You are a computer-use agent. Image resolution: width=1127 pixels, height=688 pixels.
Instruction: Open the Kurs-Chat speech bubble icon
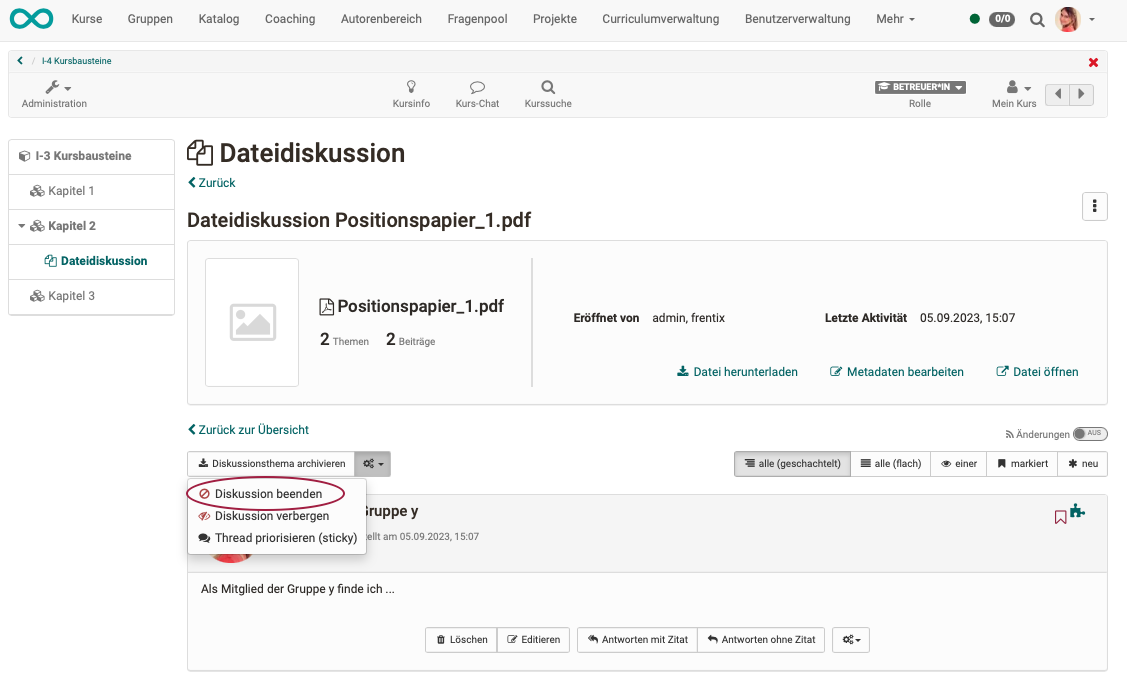(477, 89)
